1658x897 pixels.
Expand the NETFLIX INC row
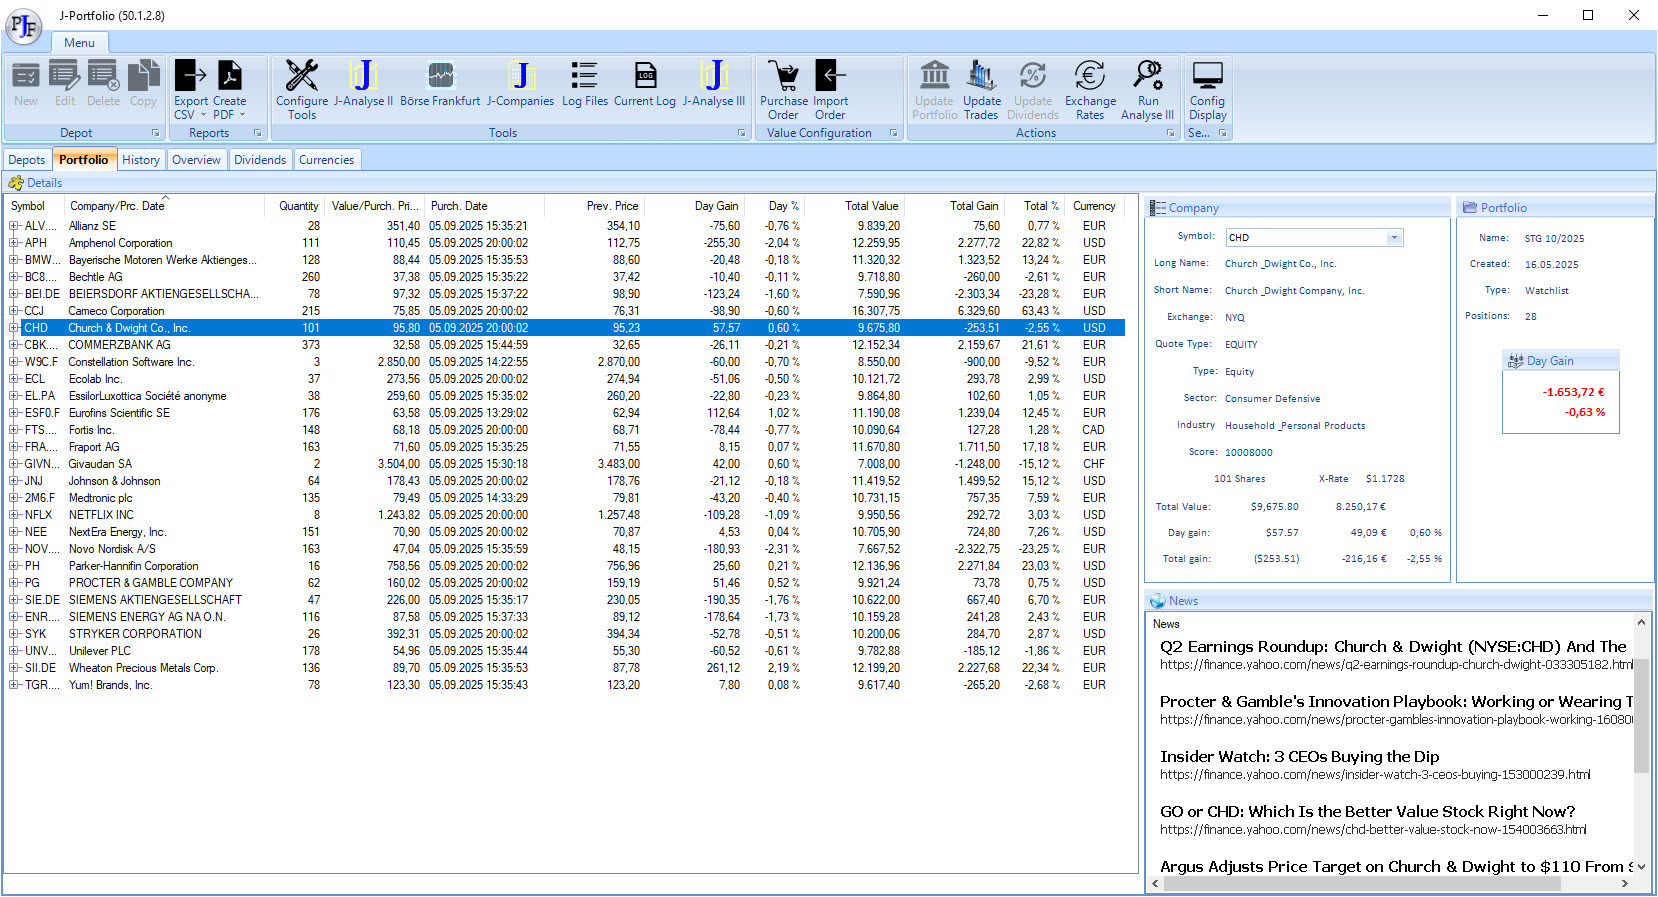coord(14,515)
